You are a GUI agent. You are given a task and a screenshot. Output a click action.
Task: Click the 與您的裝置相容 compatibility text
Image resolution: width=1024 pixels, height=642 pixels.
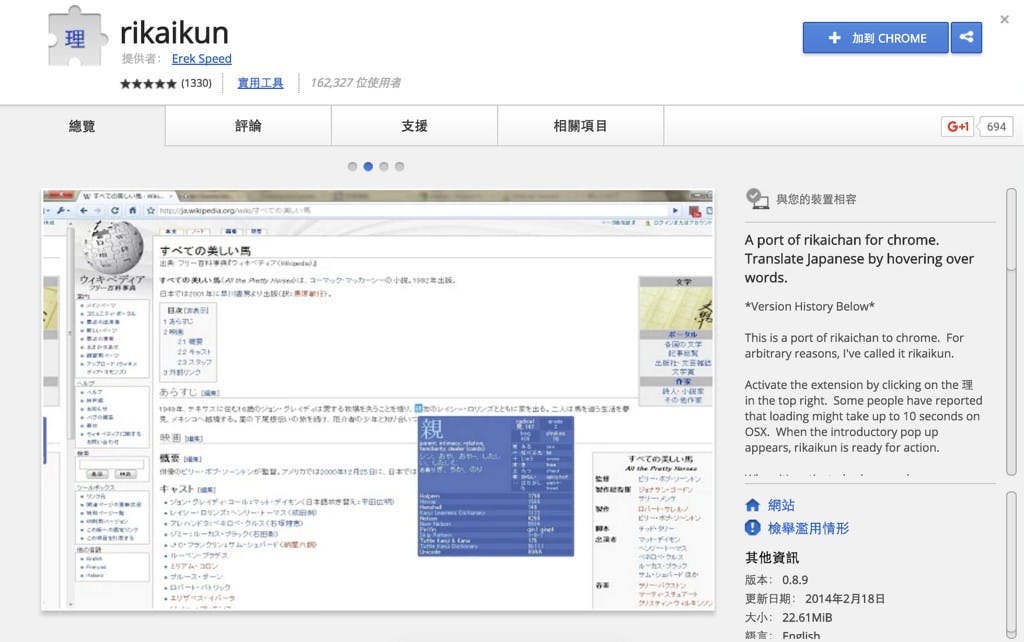(816, 199)
